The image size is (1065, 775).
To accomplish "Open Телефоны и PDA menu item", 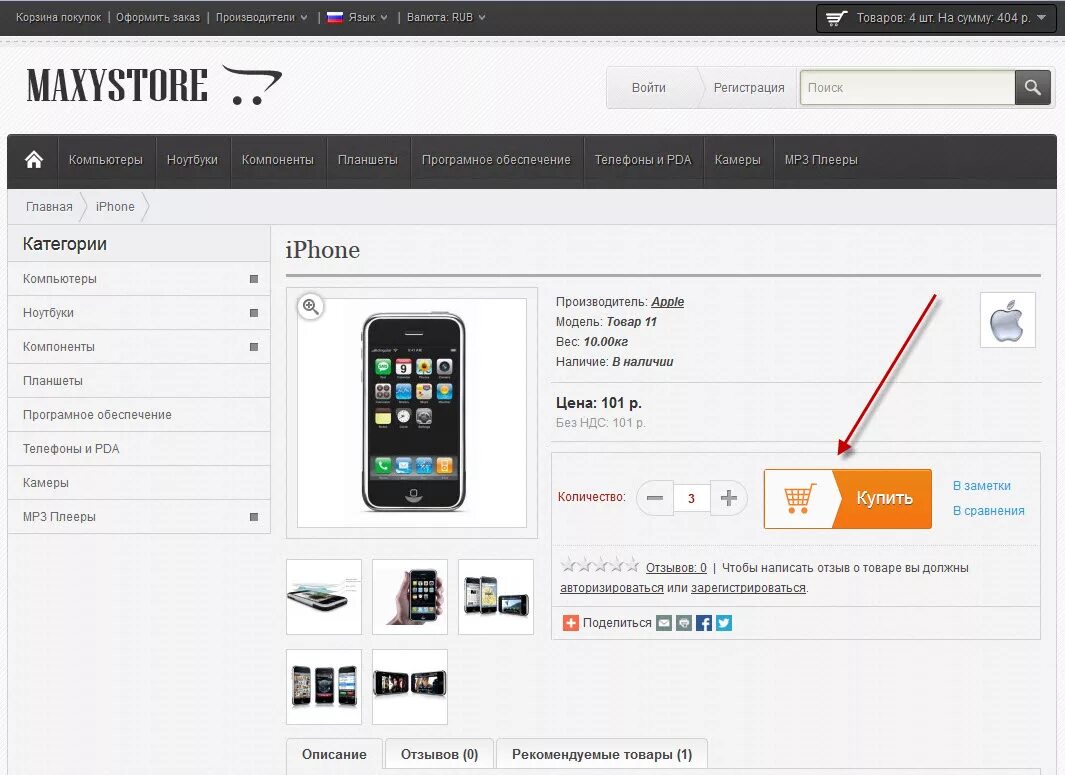I will point(643,160).
